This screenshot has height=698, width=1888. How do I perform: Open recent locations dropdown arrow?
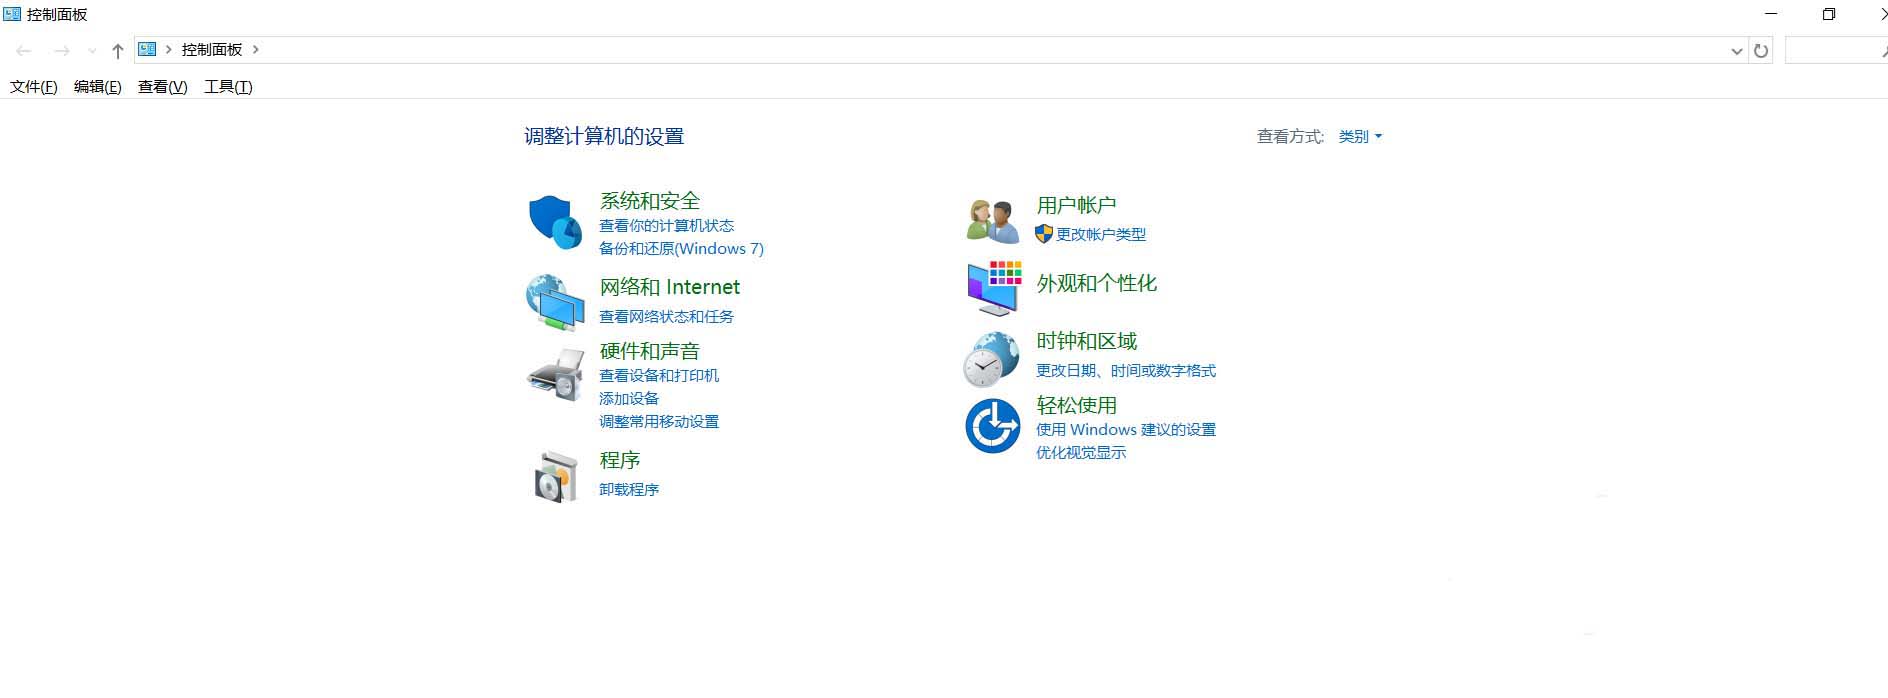[x=92, y=50]
